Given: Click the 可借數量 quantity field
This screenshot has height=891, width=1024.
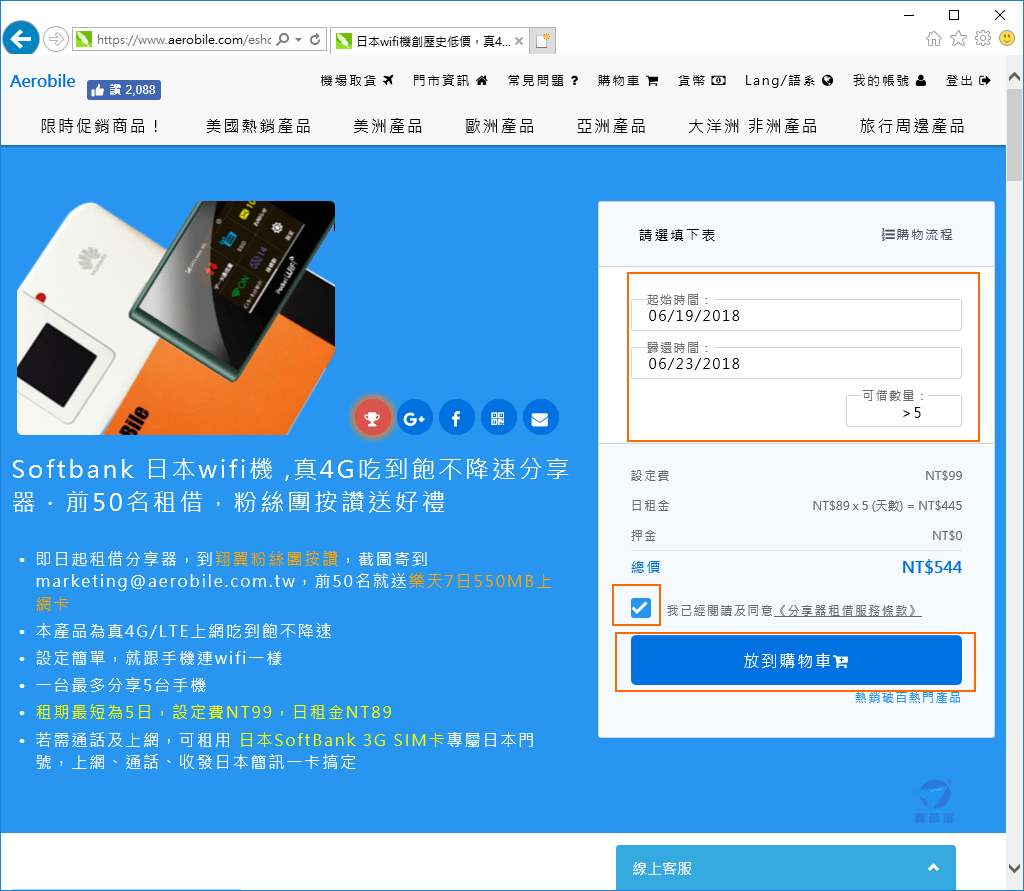Looking at the screenshot, I should (904, 412).
